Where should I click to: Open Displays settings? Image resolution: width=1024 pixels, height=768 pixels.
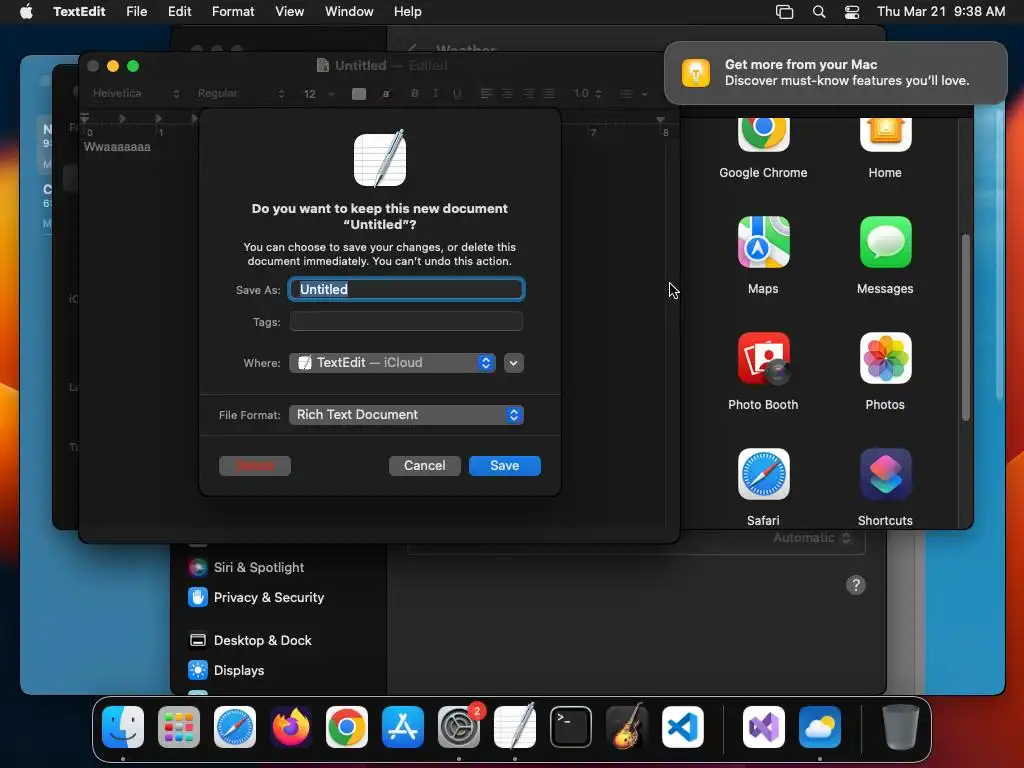227,671
